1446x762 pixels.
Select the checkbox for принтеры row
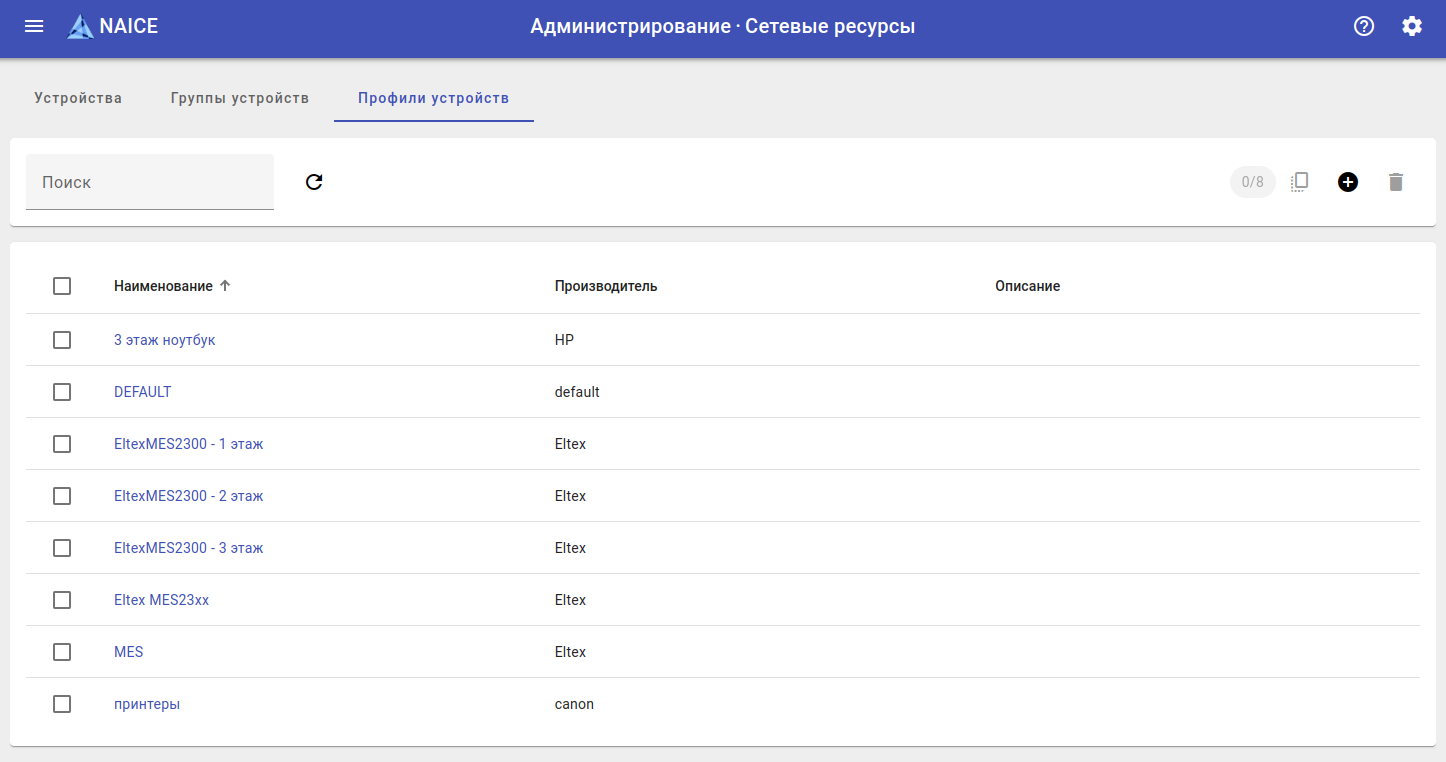tap(62, 704)
